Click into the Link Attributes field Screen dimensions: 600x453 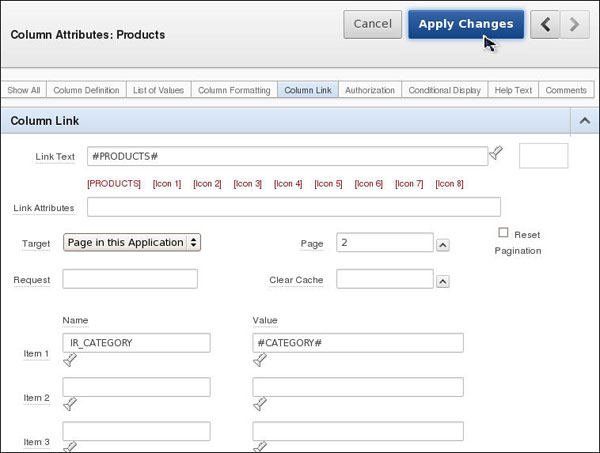tap(293, 207)
